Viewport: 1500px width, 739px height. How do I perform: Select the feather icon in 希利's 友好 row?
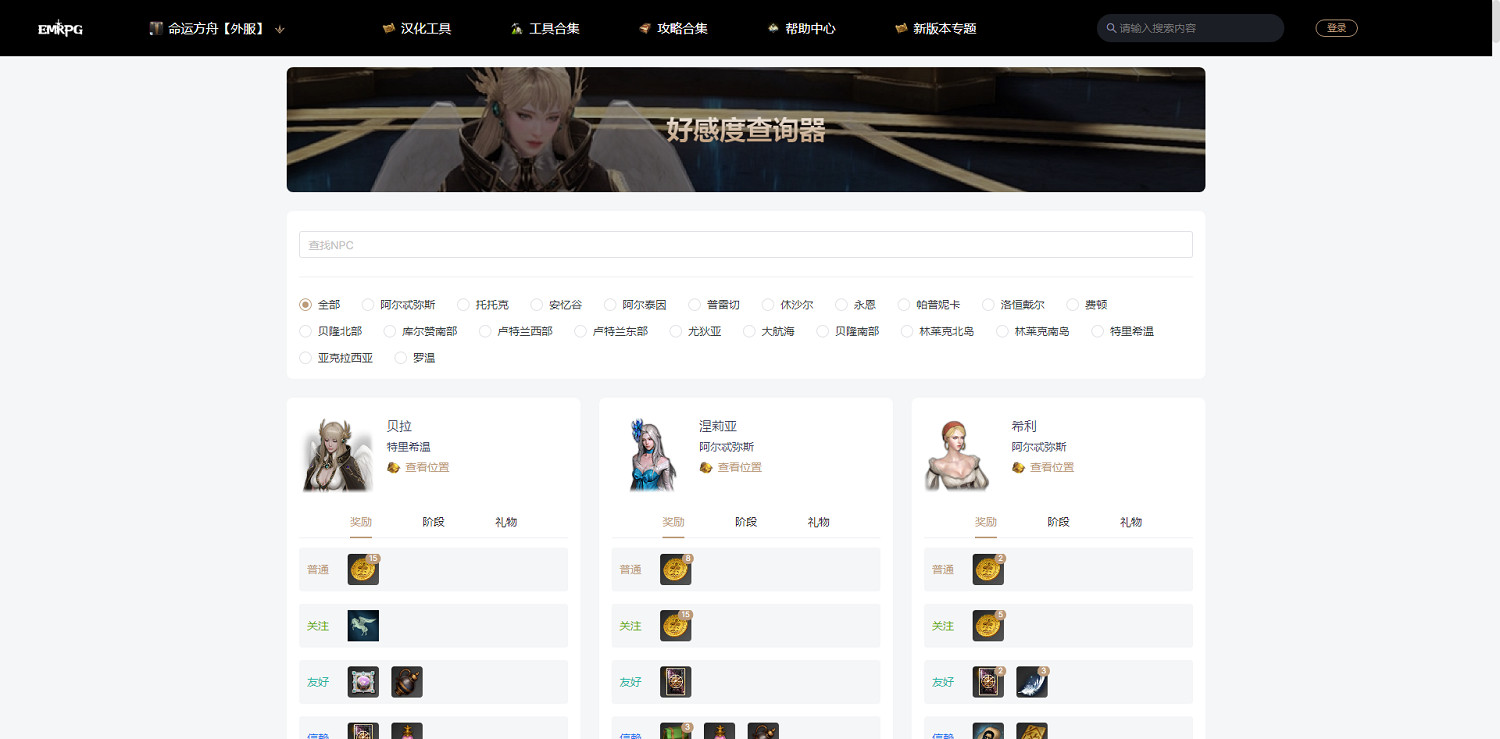click(x=1031, y=681)
